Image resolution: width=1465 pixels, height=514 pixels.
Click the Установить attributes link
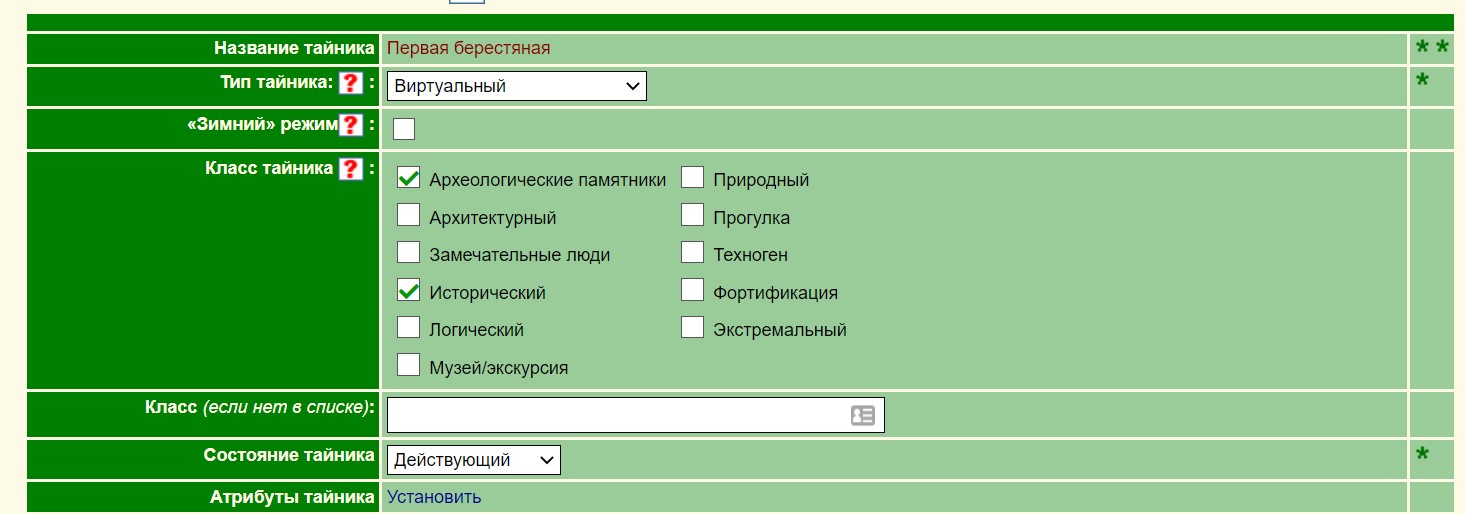pos(434,497)
